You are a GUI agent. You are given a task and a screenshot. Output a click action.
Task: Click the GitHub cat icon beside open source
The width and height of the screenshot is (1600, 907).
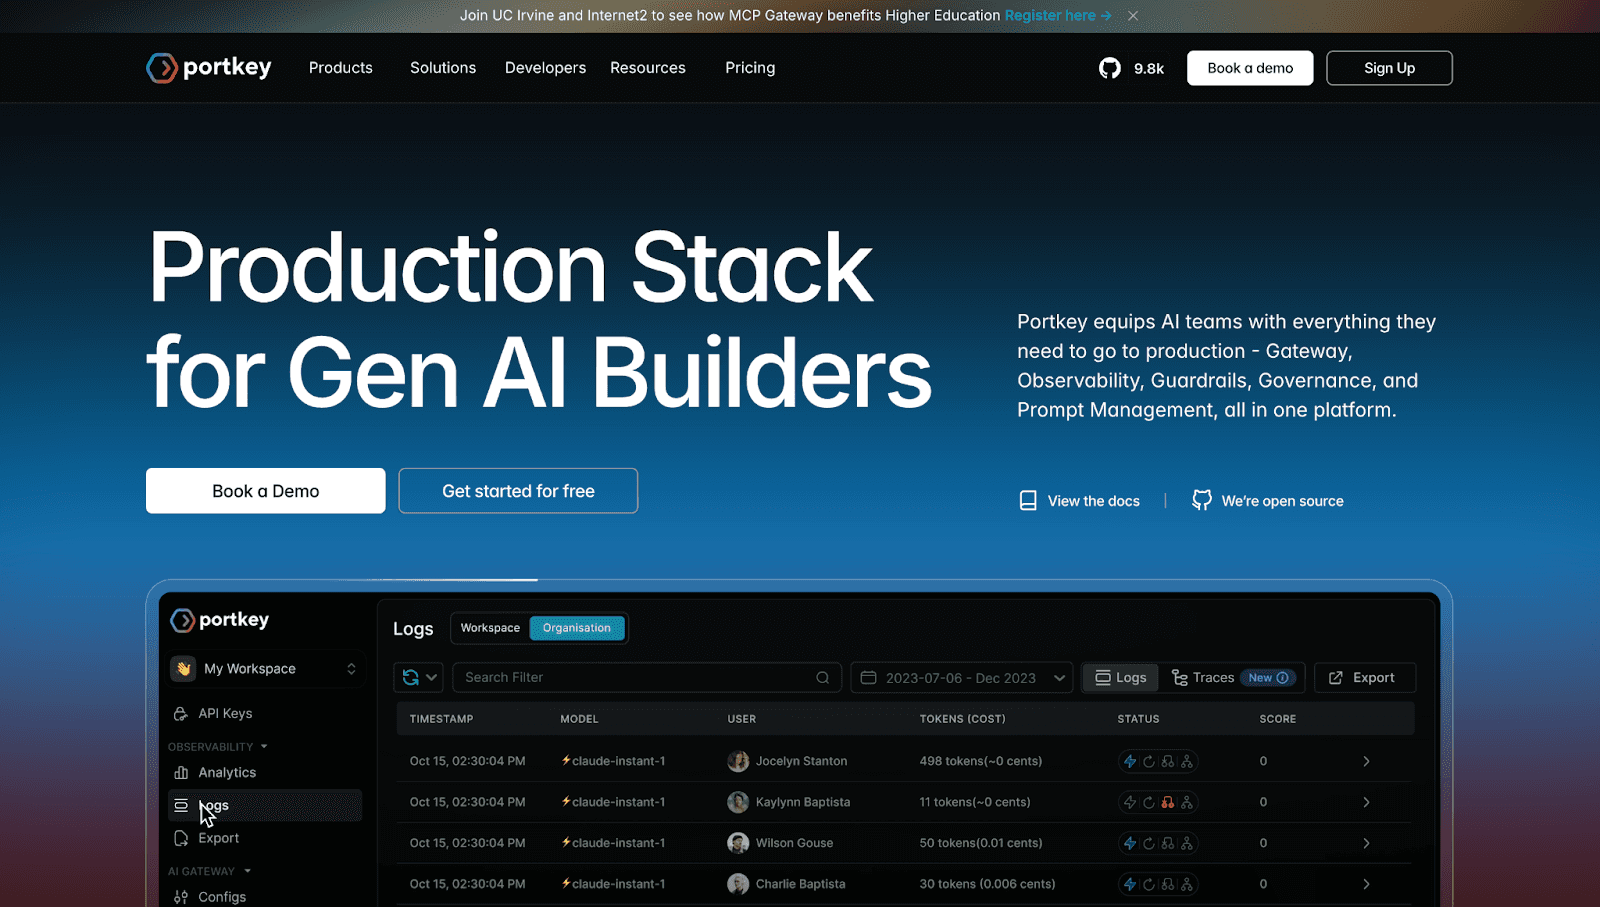point(1202,500)
